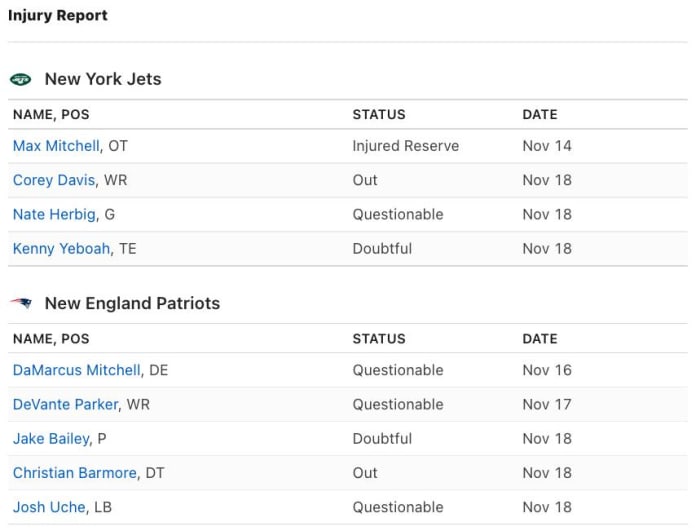Open the Corey Davis player link
700x531 pixels.
54,180
